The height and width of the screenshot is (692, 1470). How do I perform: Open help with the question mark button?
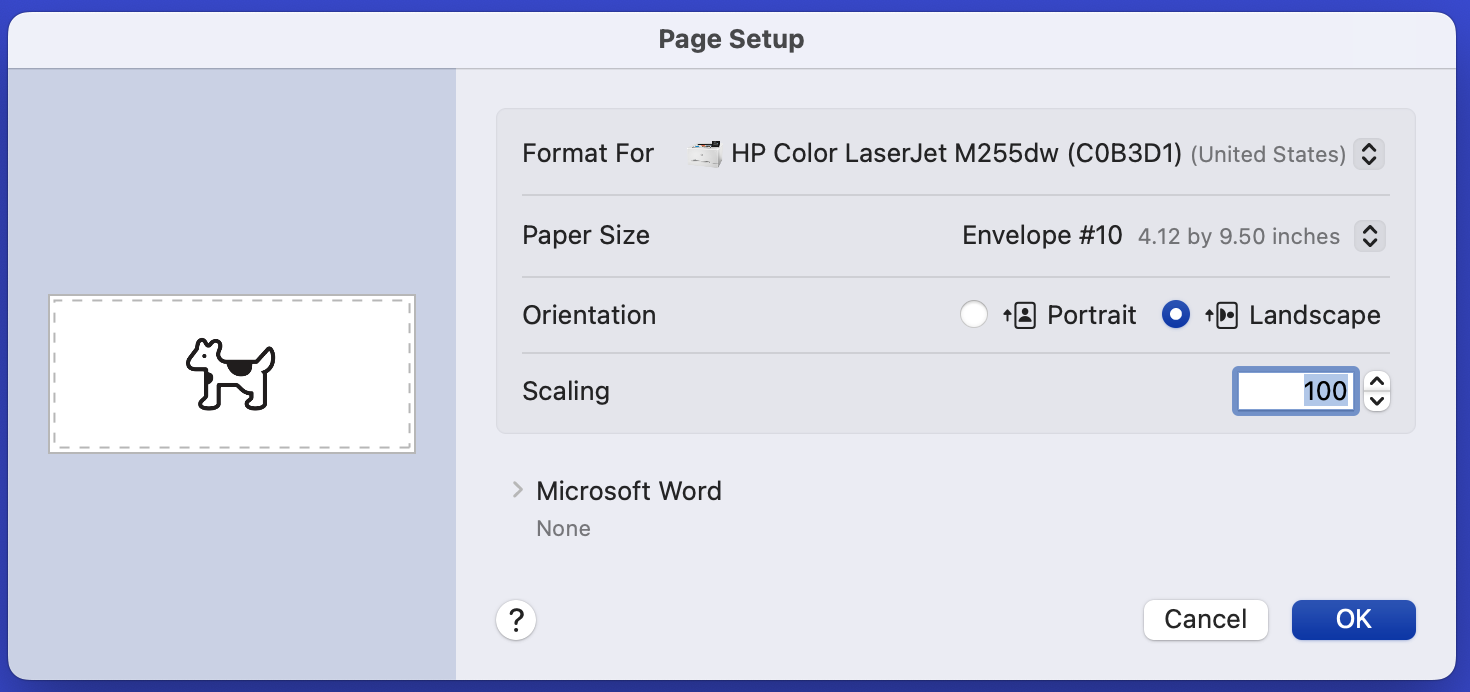(x=516, y=620)
